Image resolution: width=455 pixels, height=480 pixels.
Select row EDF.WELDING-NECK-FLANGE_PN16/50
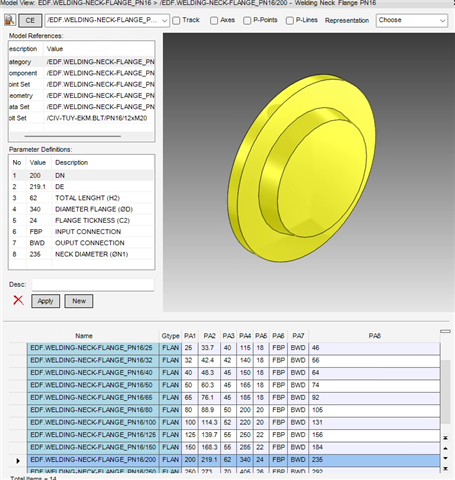233,385
